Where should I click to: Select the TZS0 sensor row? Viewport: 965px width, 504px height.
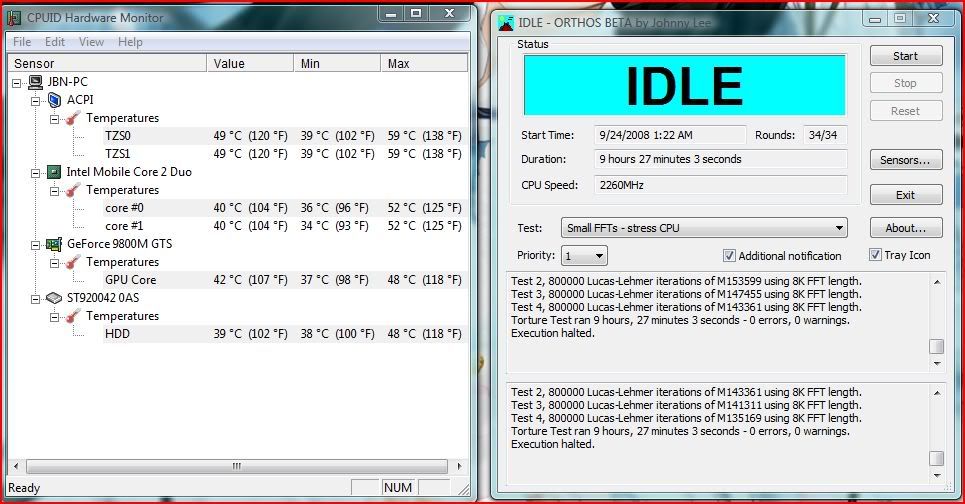tap(284, 135)
